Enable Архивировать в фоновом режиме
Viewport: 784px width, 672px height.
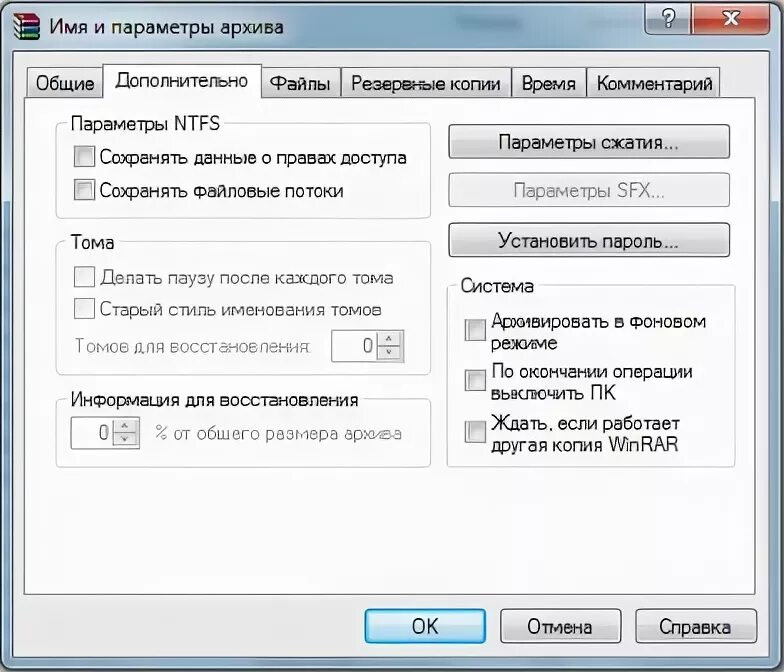click(x=475, y=330)
